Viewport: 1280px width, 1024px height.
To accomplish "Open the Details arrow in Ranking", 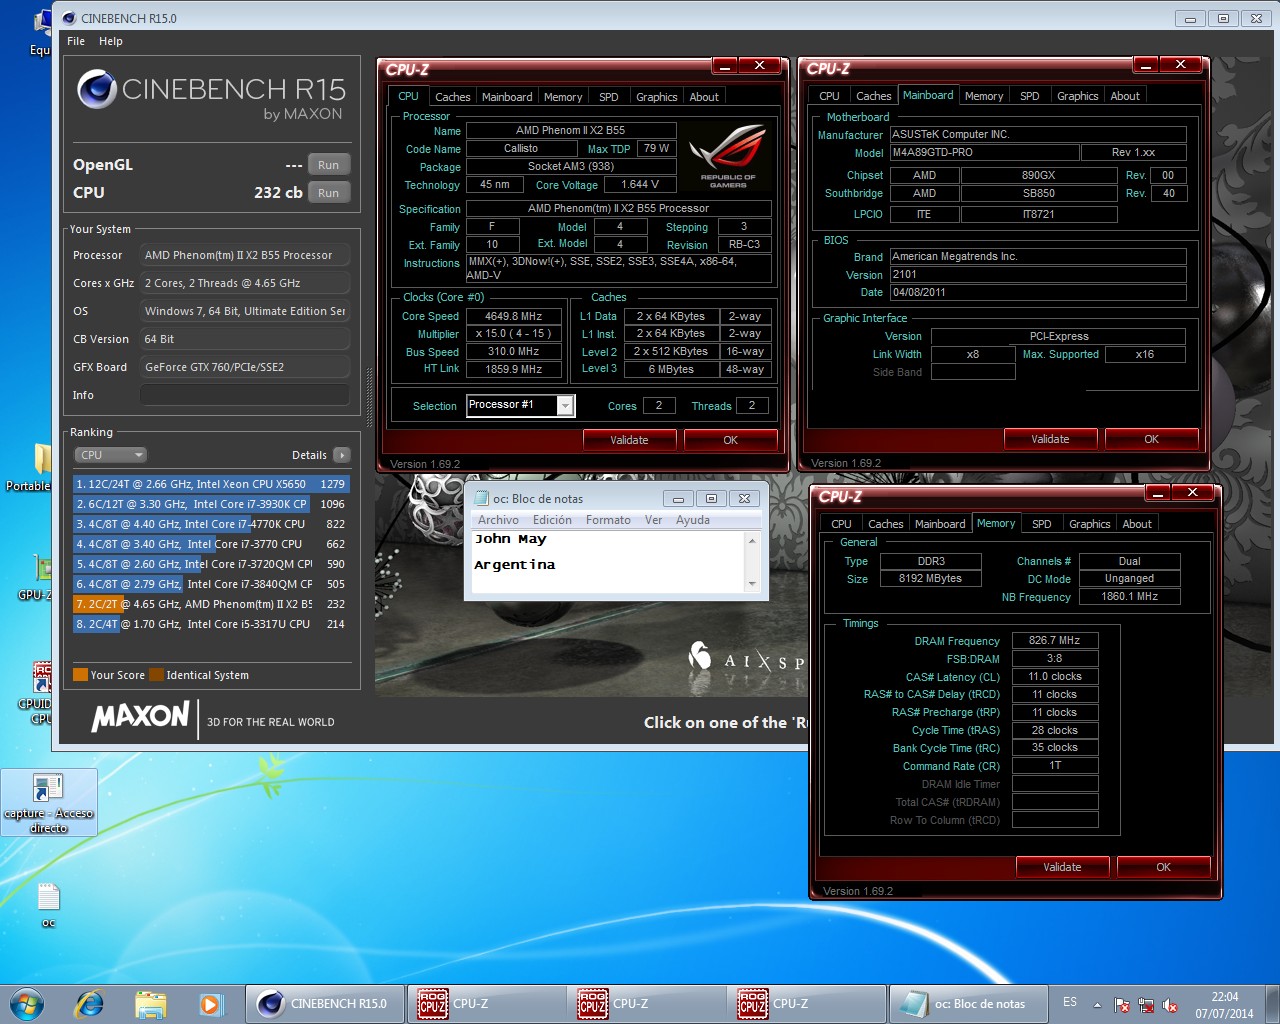I will (341, 455).
